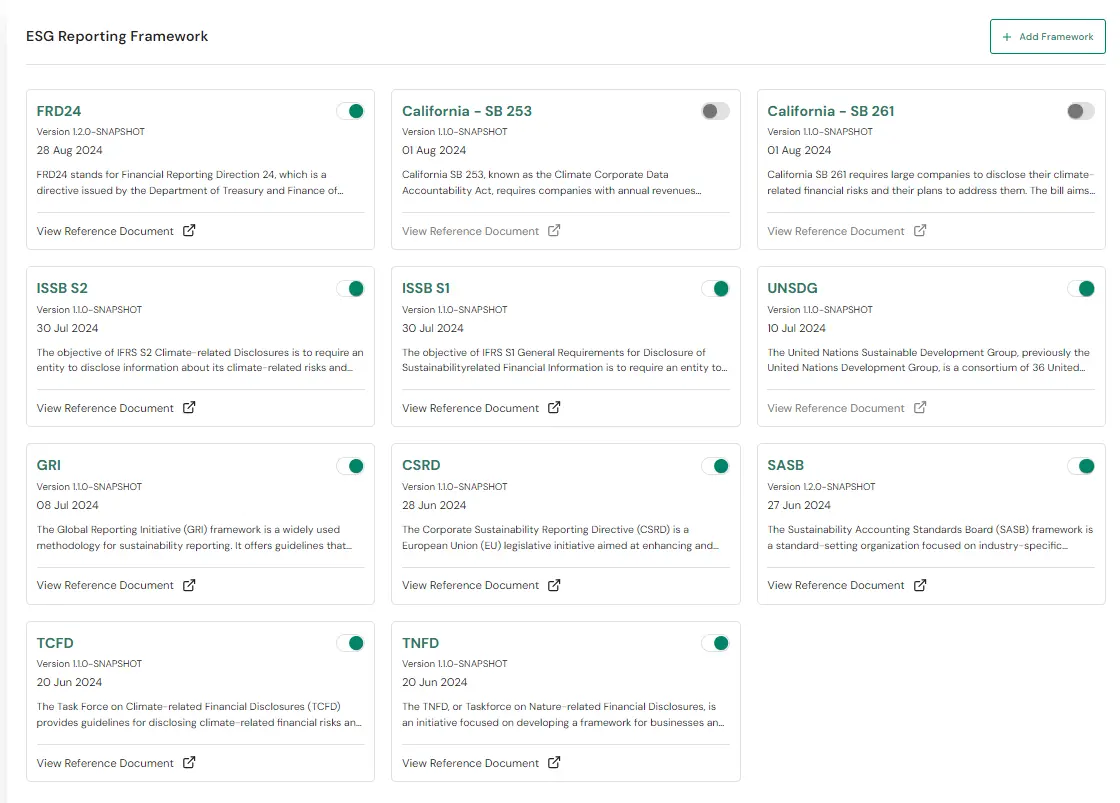Open external-link icon on ISSB S1 card
This screenshot has height=803, width=1120.
click(554, 407)
